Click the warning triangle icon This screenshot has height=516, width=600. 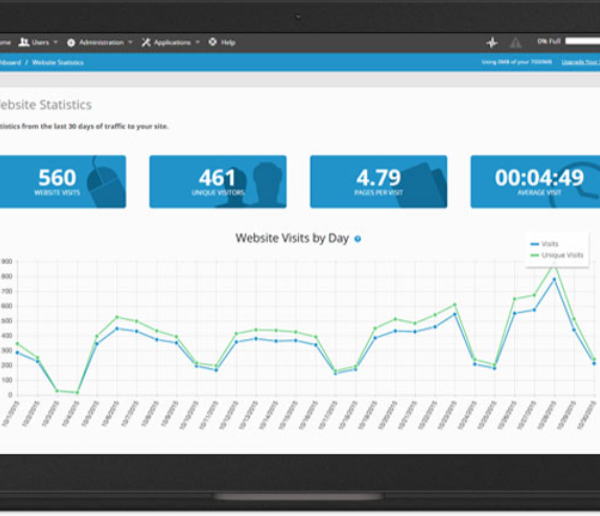pyautogui.click(x=515, y=42)
